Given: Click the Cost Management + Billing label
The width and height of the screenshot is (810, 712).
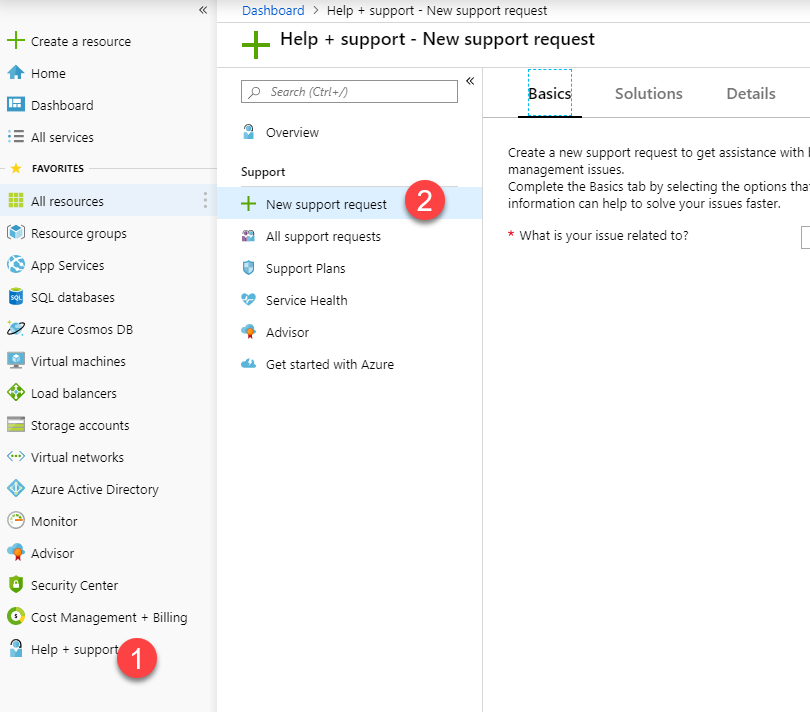Looking at the screenshot, I should click(109, 617).
